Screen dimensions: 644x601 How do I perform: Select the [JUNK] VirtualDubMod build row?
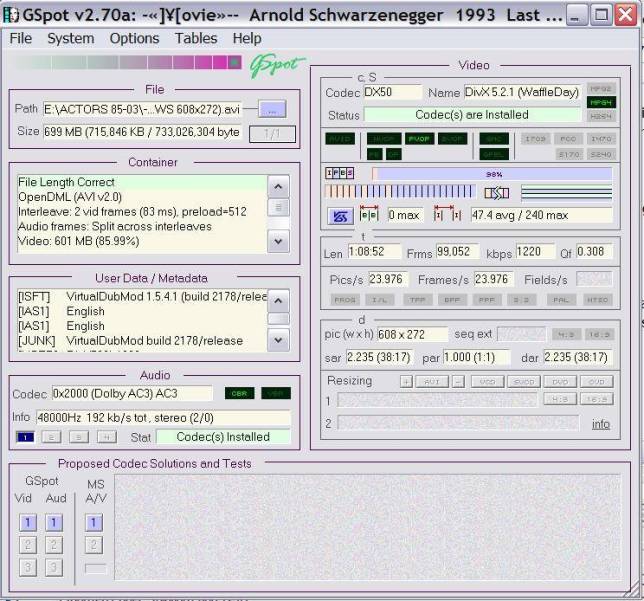pos(142,341)
